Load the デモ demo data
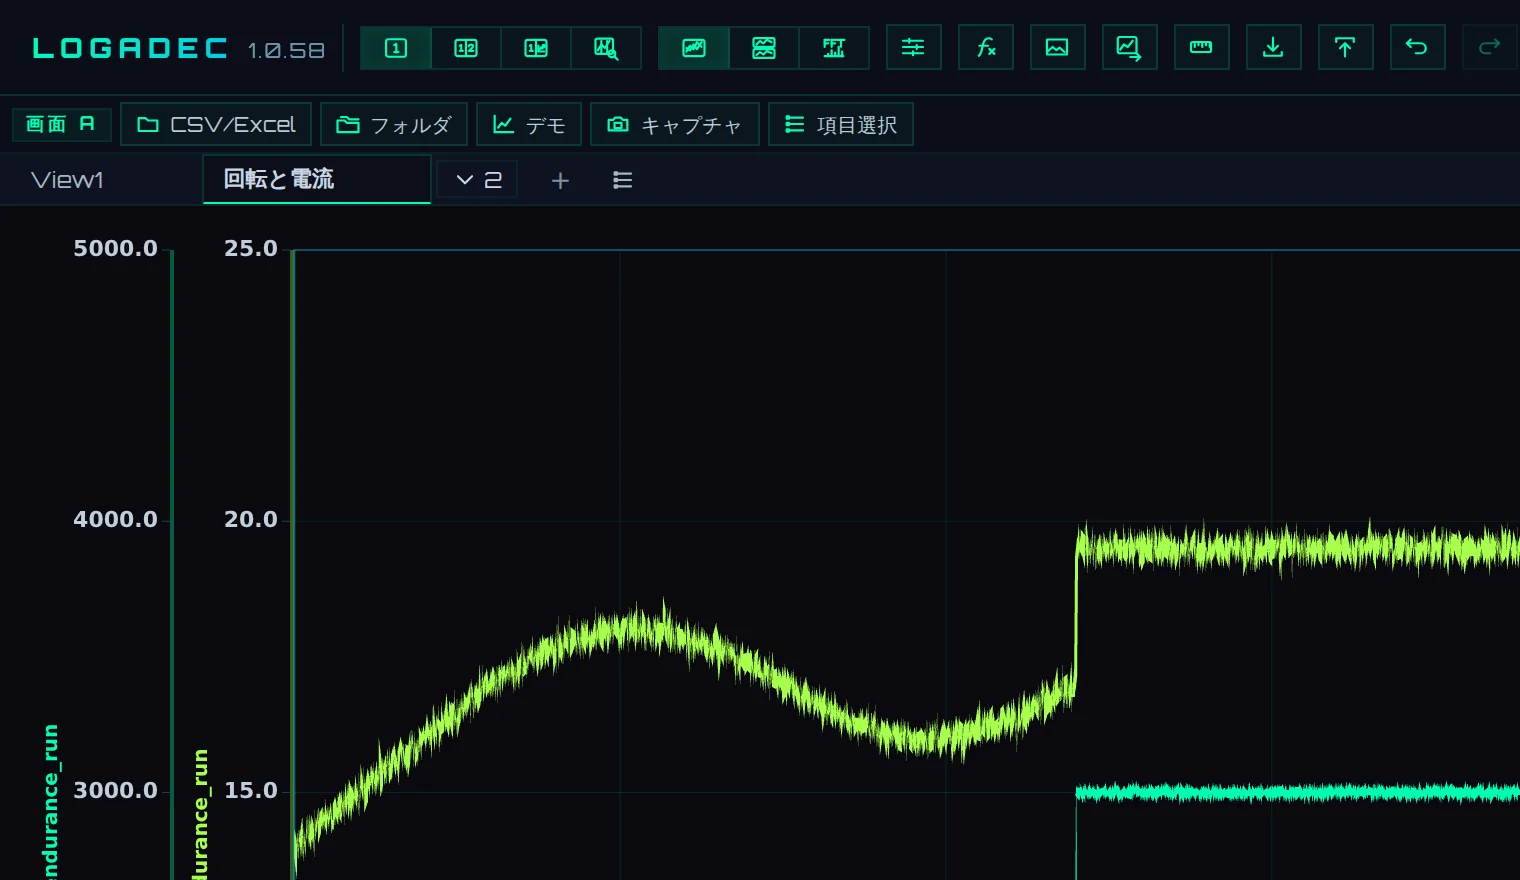This screenshot has height=880, width=1520. (529, 124)
